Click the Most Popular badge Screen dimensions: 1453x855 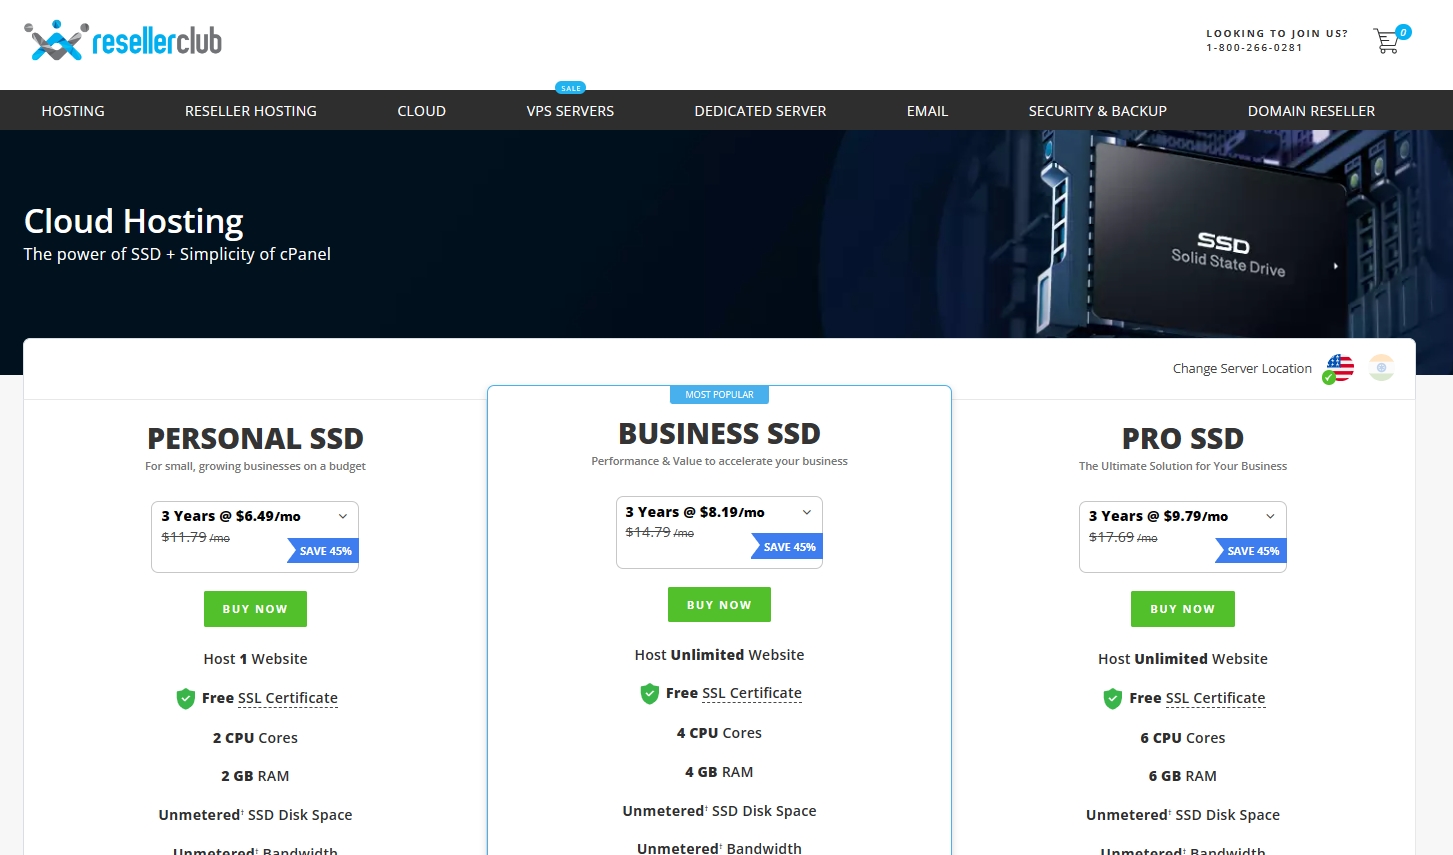tap(719, 395)
